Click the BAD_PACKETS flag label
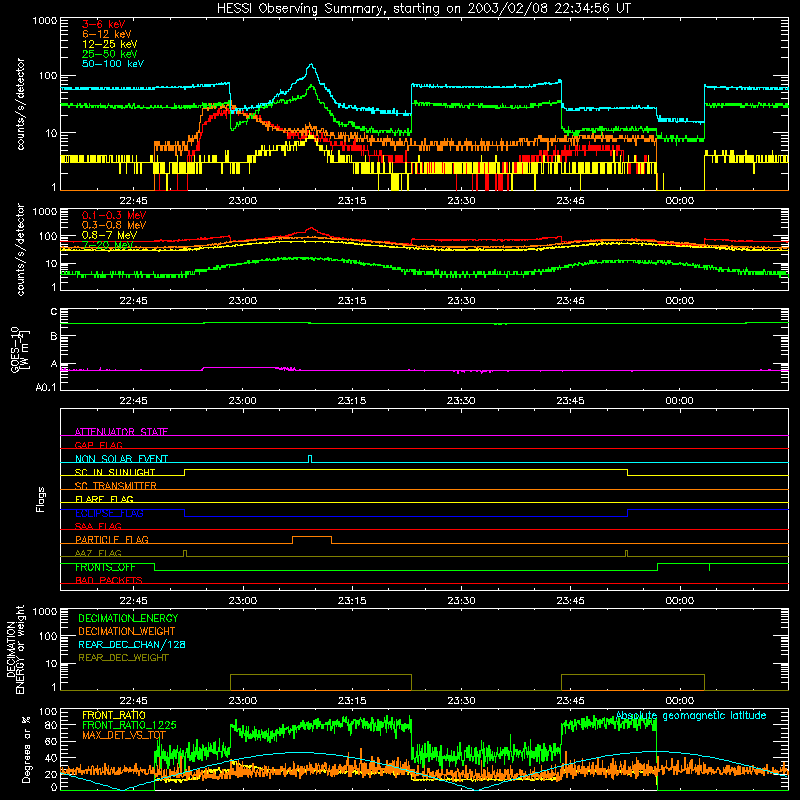 109,580
